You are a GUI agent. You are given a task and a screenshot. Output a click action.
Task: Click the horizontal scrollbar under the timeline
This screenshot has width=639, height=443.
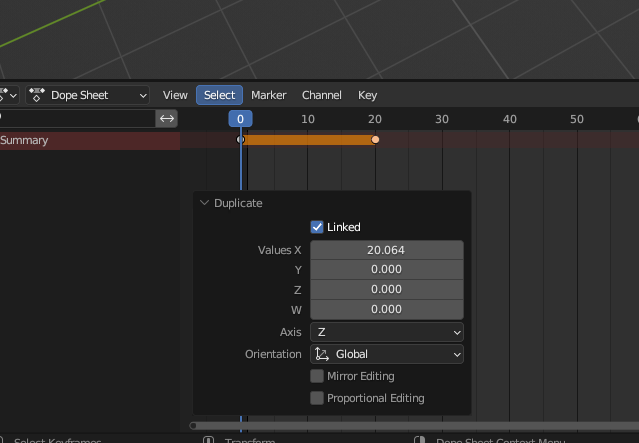click(x=414, y=426)
